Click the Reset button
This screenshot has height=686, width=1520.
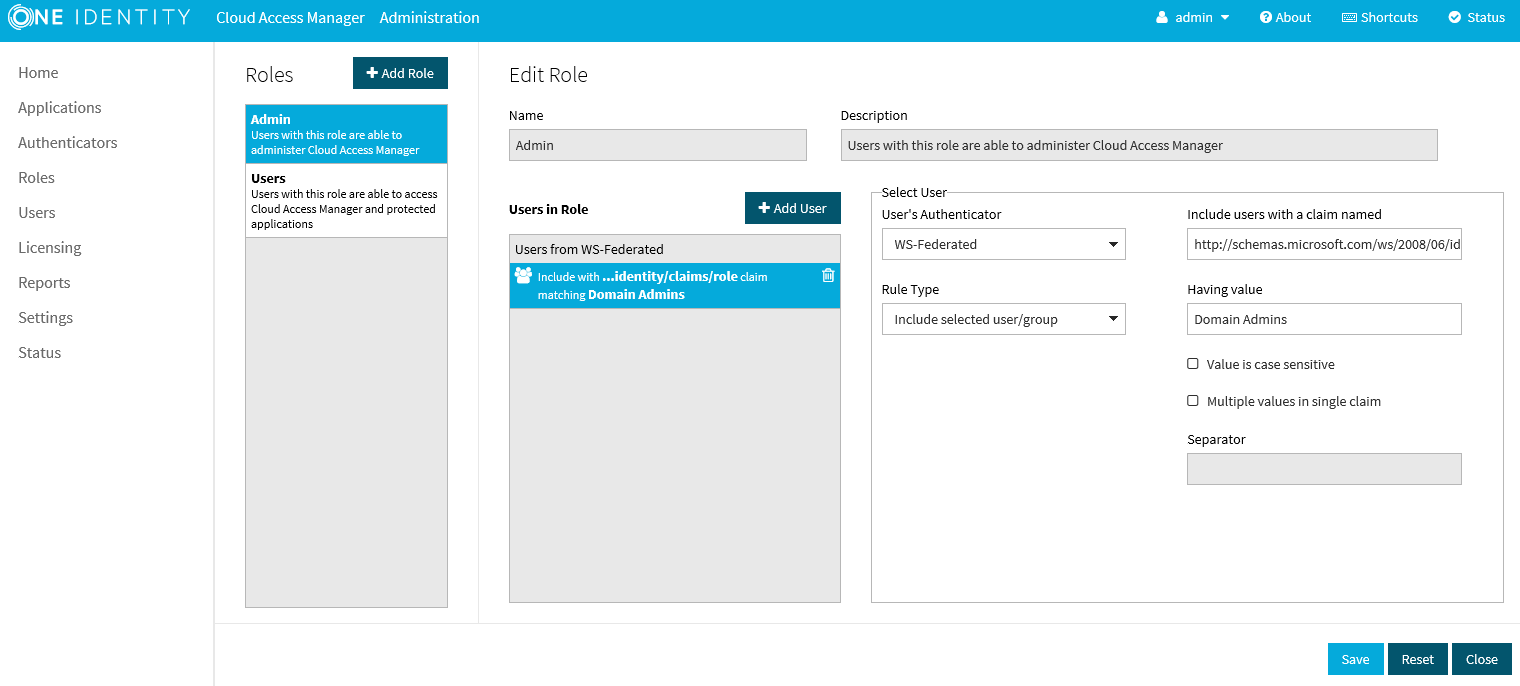pos(1418,659)
